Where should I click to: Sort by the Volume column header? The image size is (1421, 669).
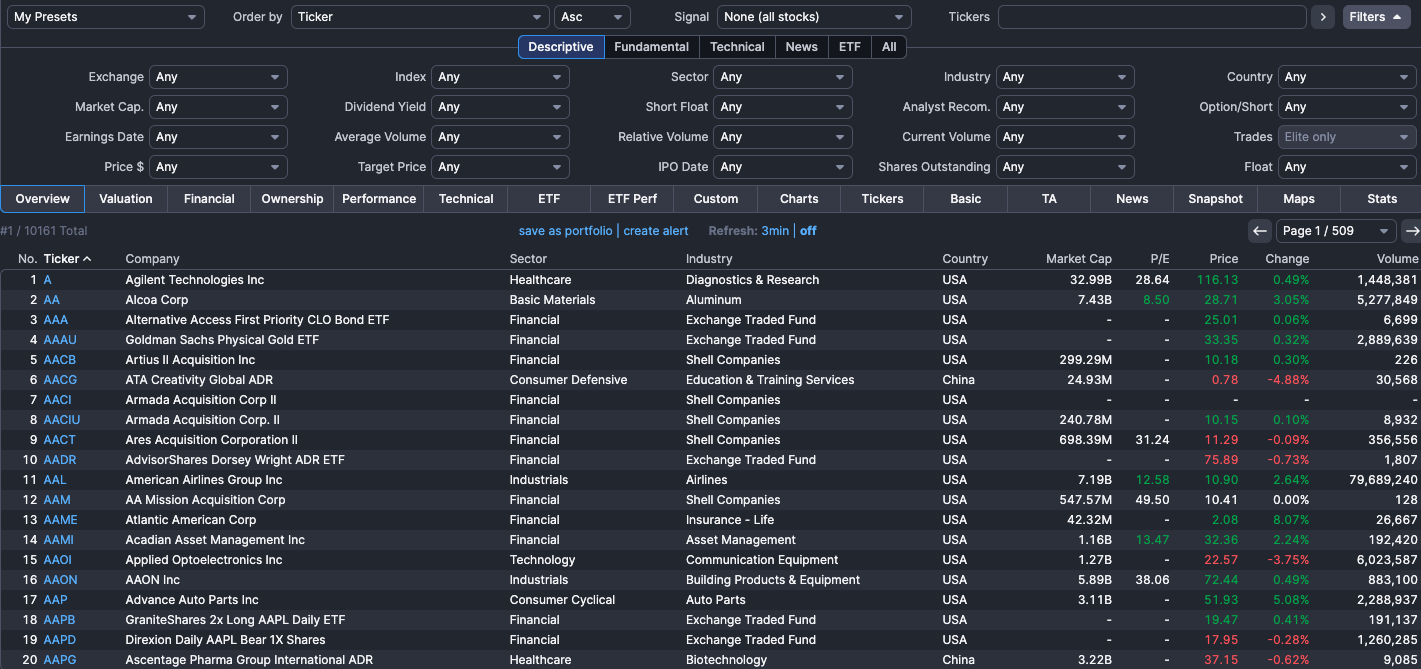pyautogui.click(x=1397, y=259)
